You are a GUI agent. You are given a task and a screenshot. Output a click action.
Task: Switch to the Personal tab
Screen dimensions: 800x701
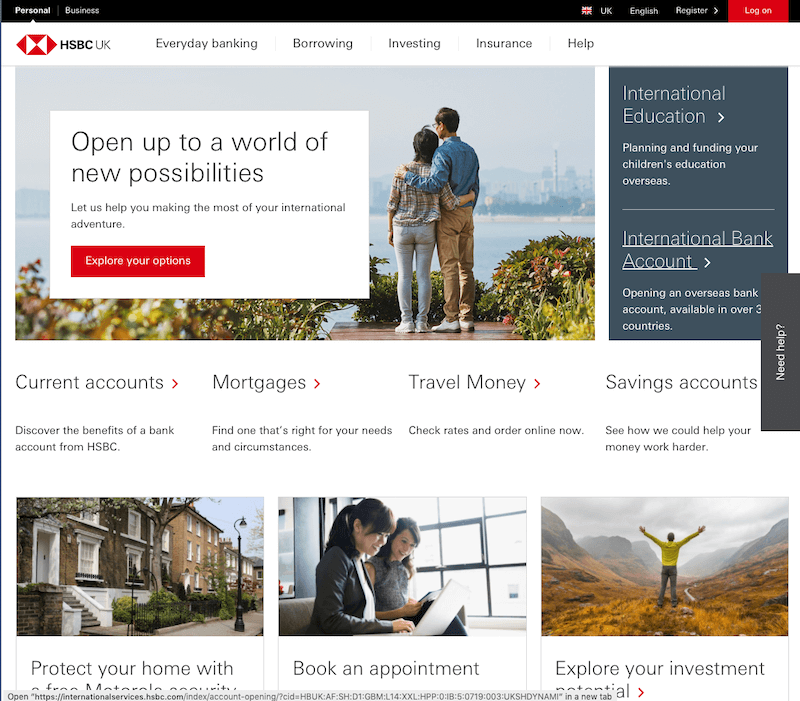pos(33,10)
